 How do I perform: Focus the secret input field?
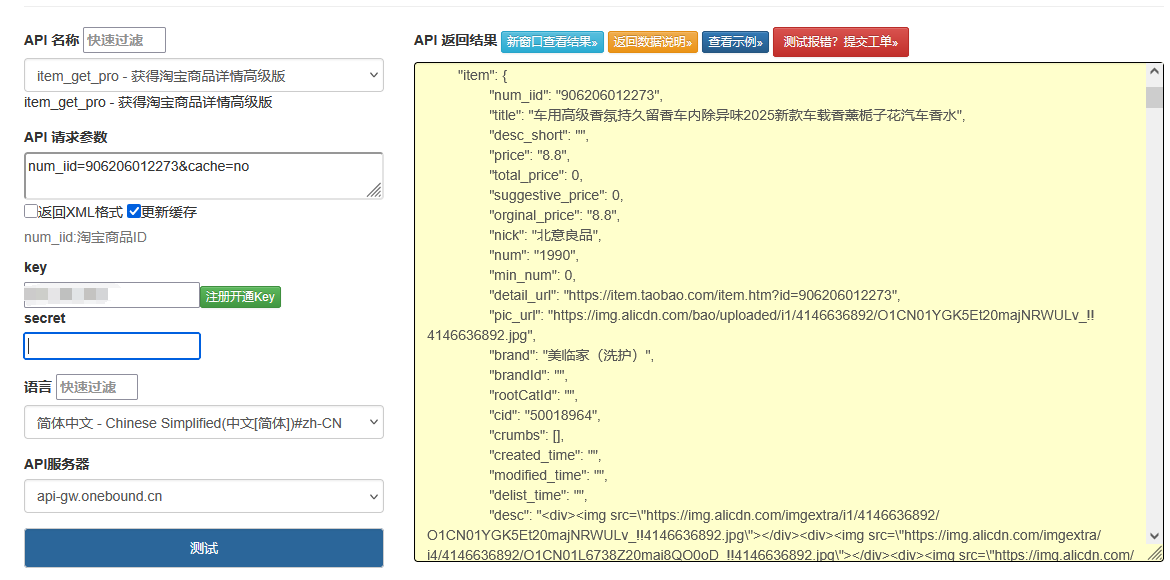[112, 346]
